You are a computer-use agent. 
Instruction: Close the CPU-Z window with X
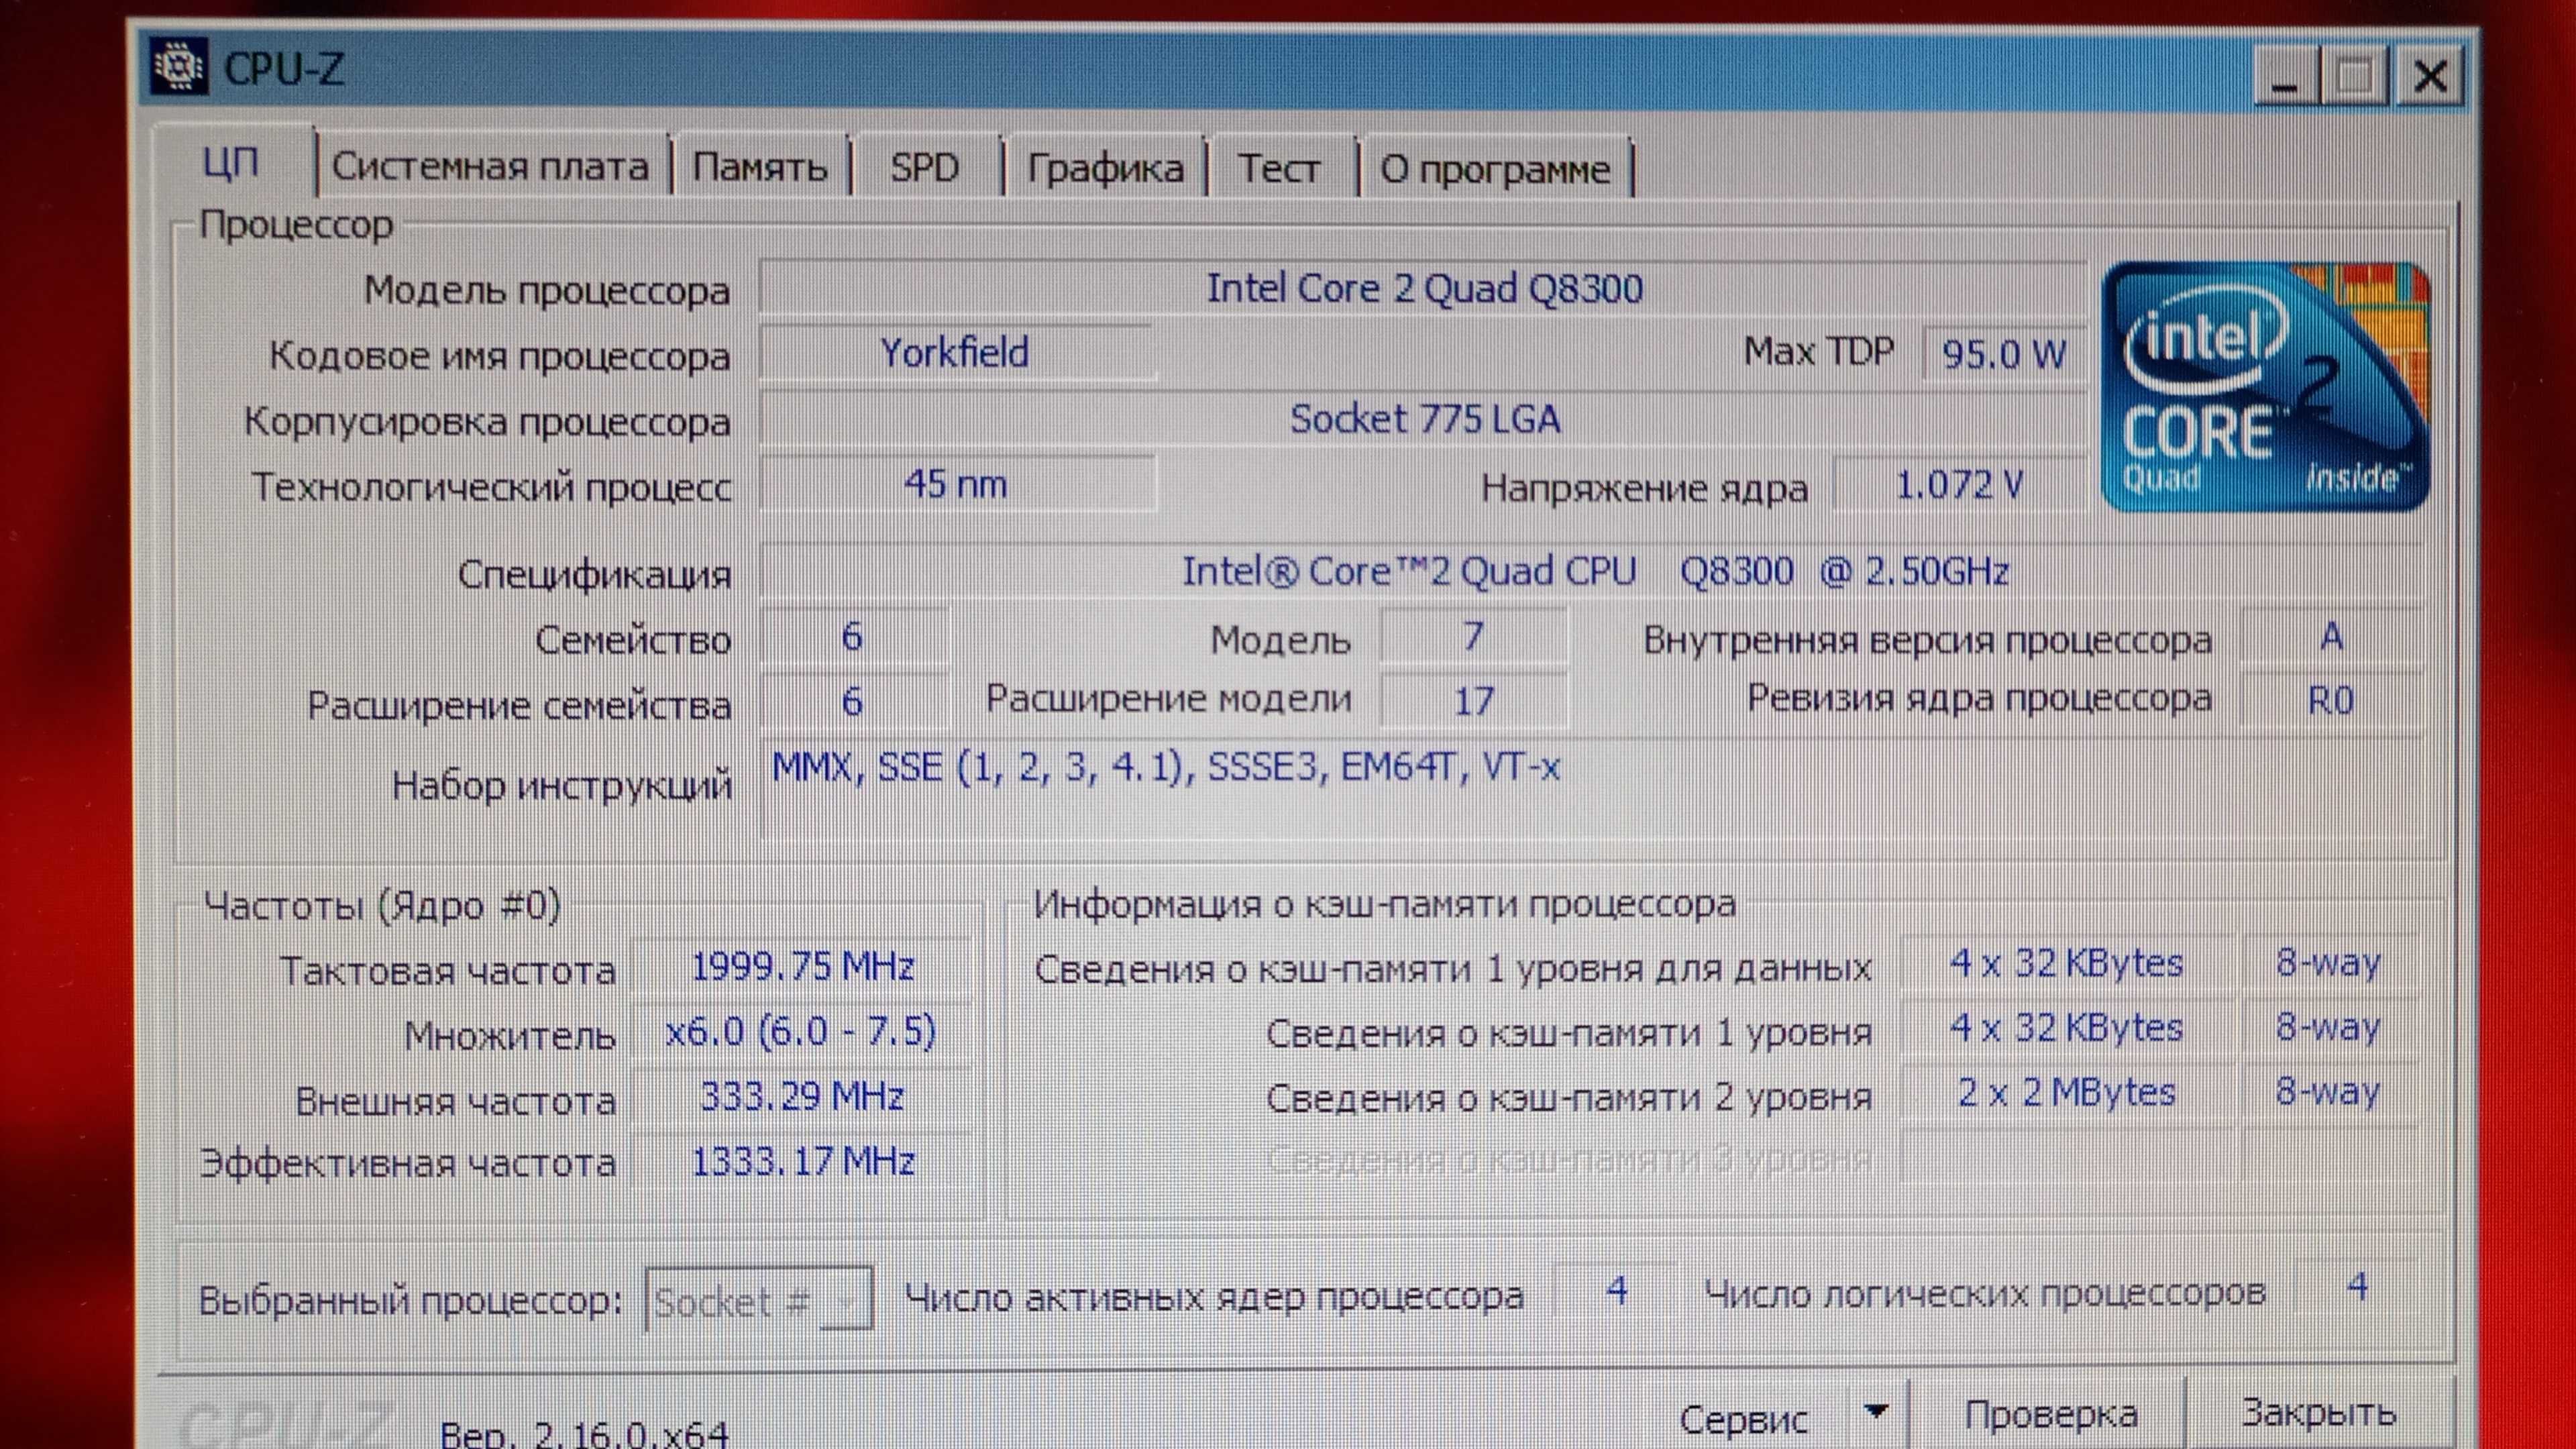2430,76
